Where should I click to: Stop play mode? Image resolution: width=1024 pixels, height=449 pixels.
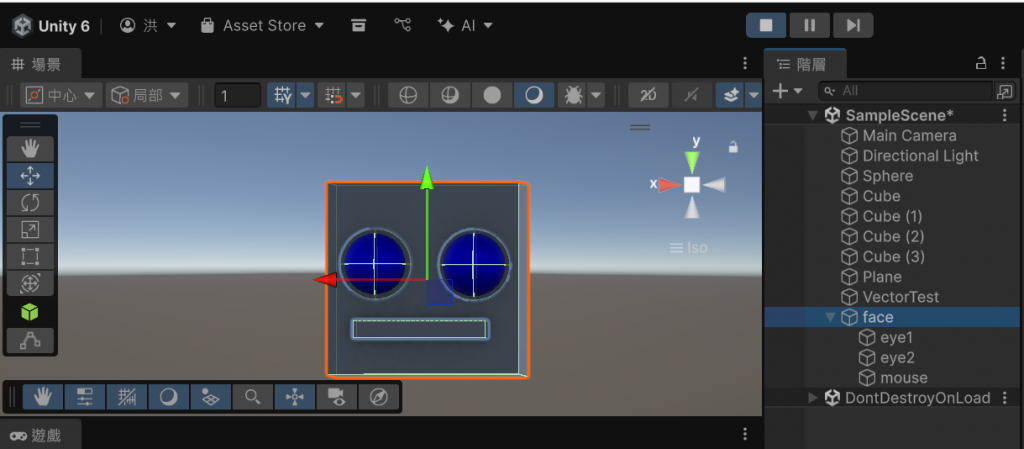point(766,25)
